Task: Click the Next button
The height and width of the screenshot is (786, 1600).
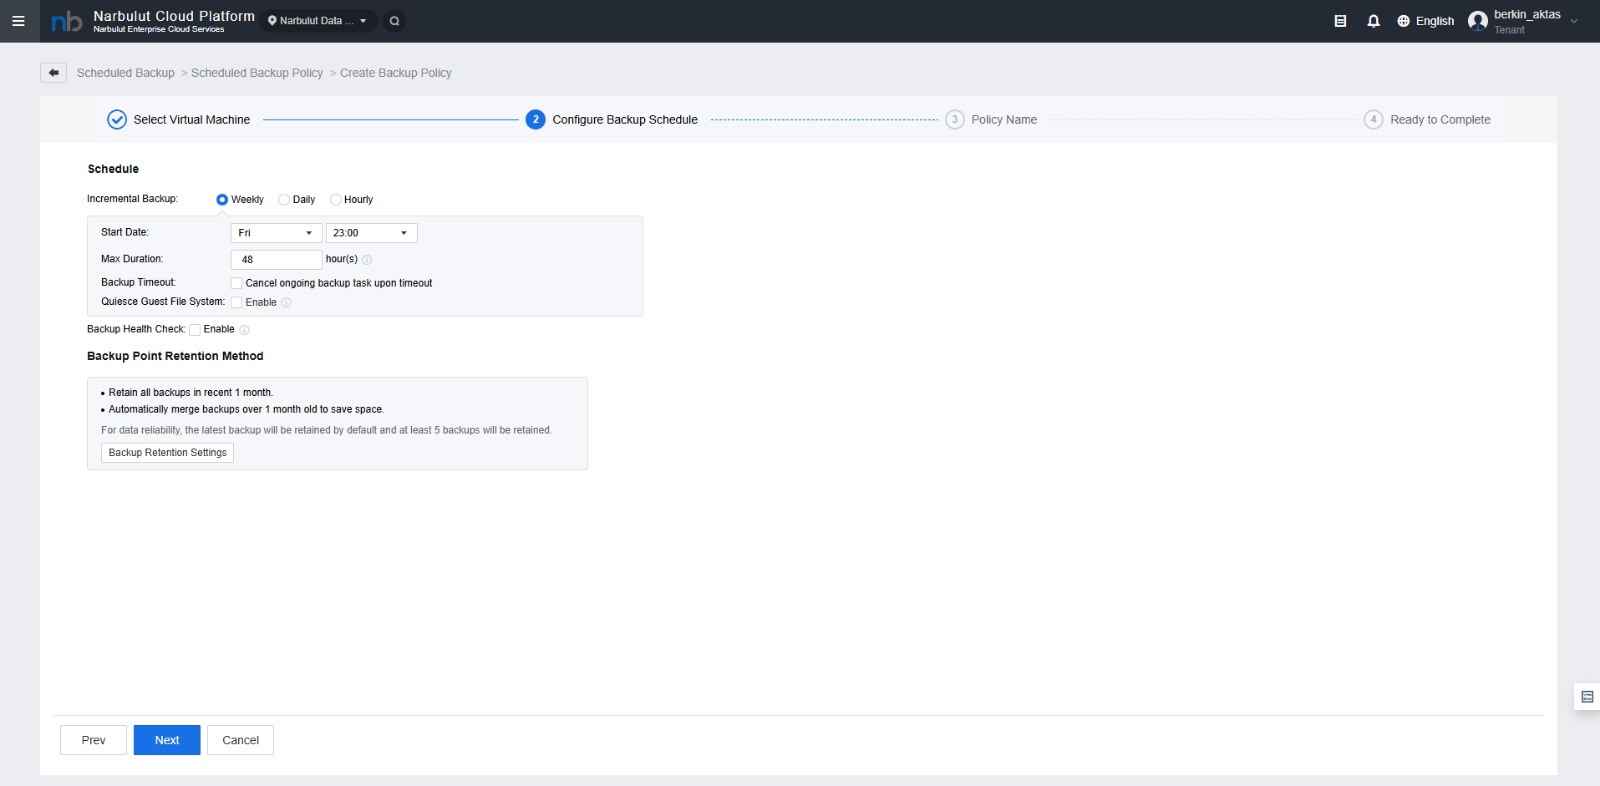Action: [167, 740]
